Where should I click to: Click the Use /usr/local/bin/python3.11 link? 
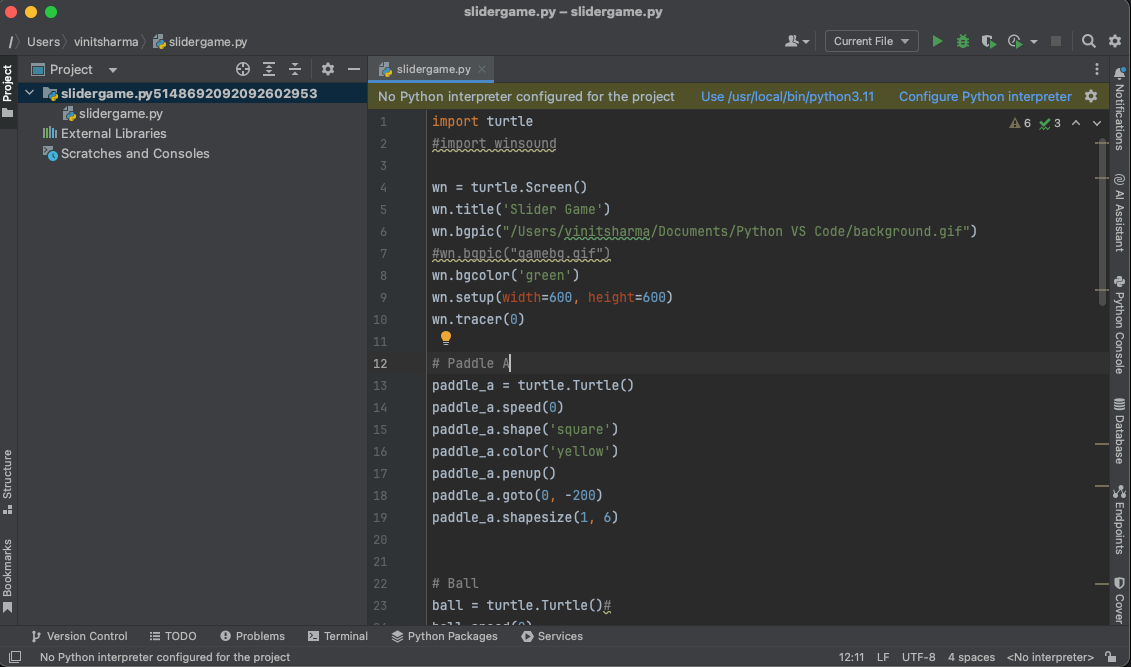(x=790, y=97)
